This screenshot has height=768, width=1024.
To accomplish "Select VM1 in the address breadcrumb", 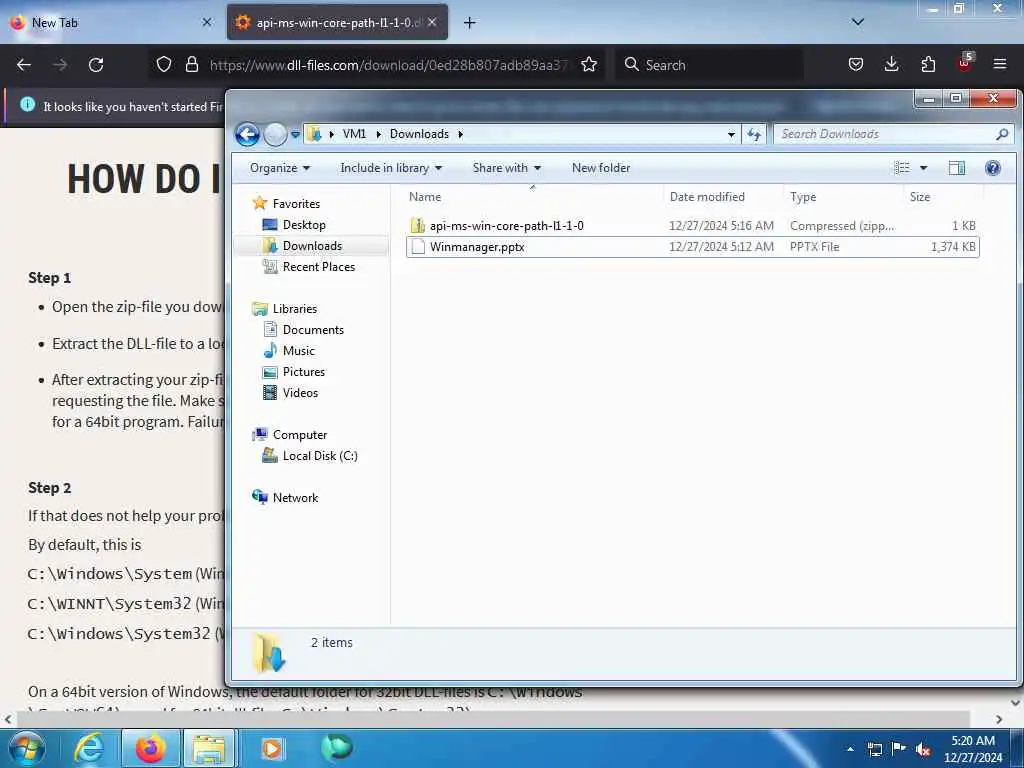I will coord(354,134).
